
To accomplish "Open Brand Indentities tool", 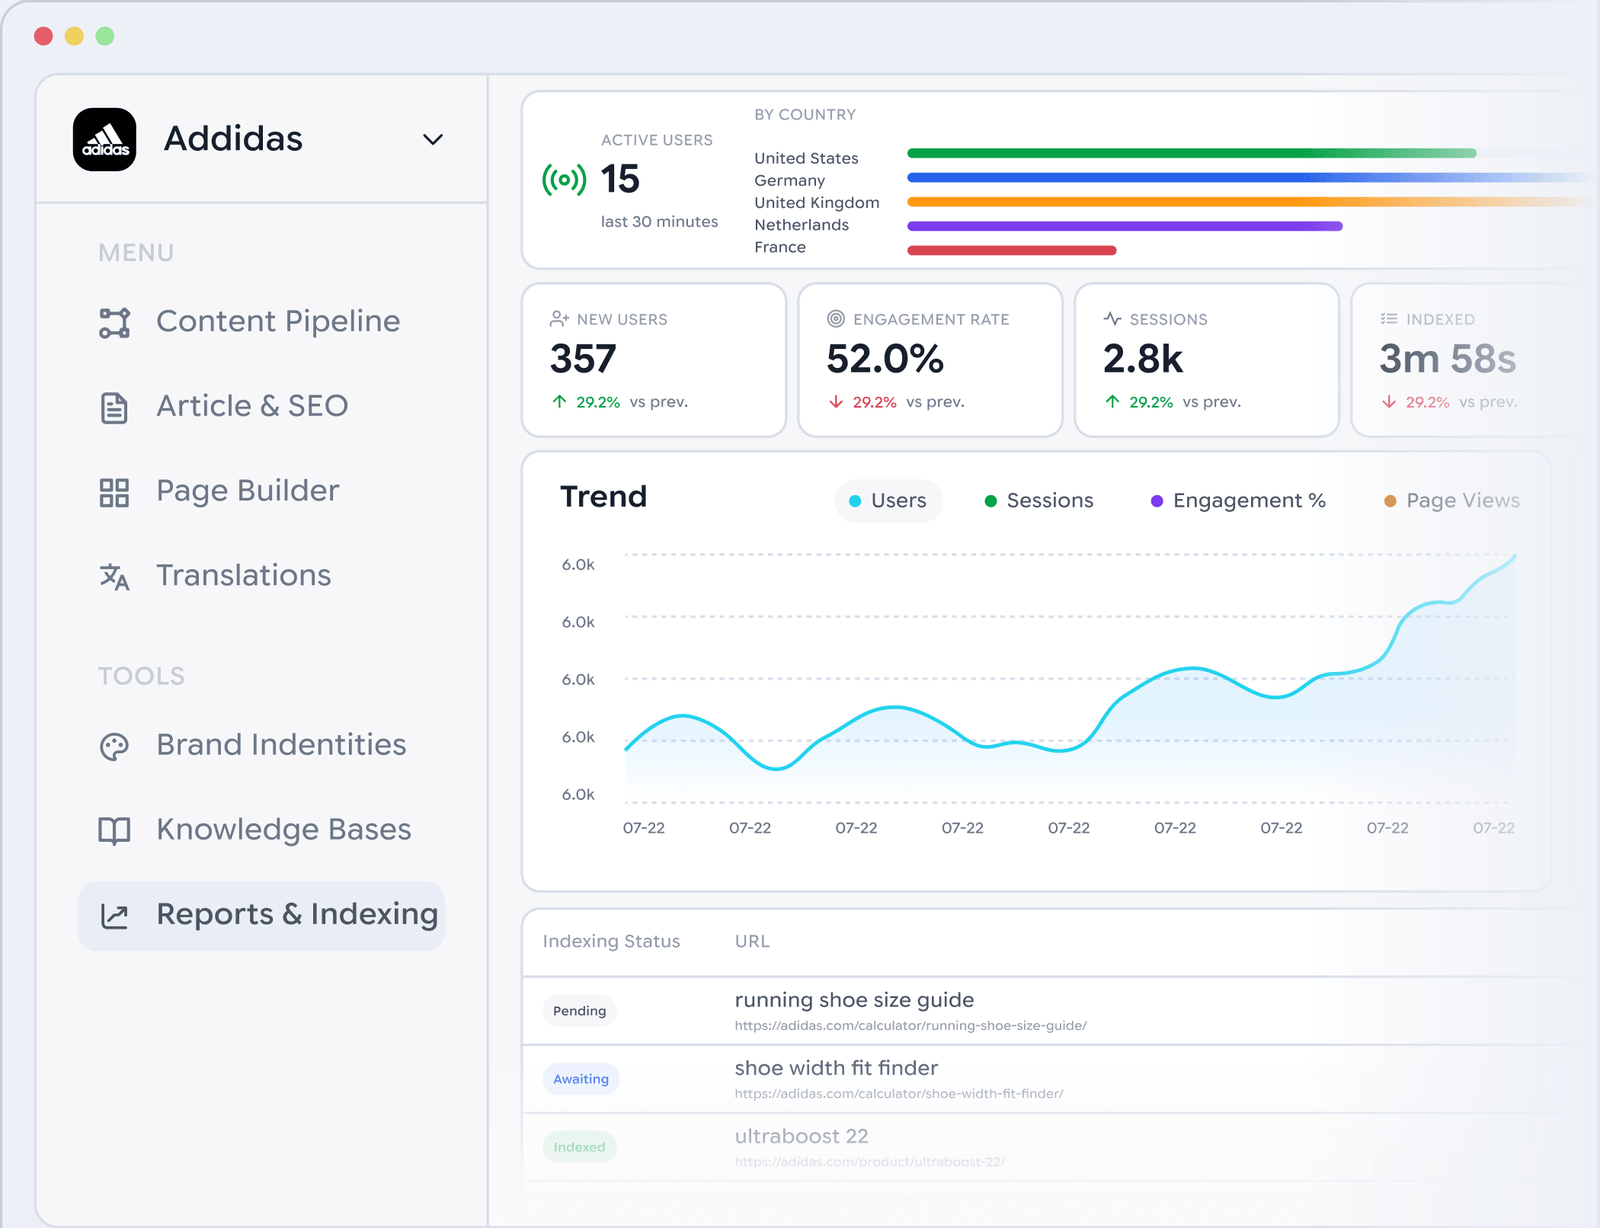I will (281, 745).
